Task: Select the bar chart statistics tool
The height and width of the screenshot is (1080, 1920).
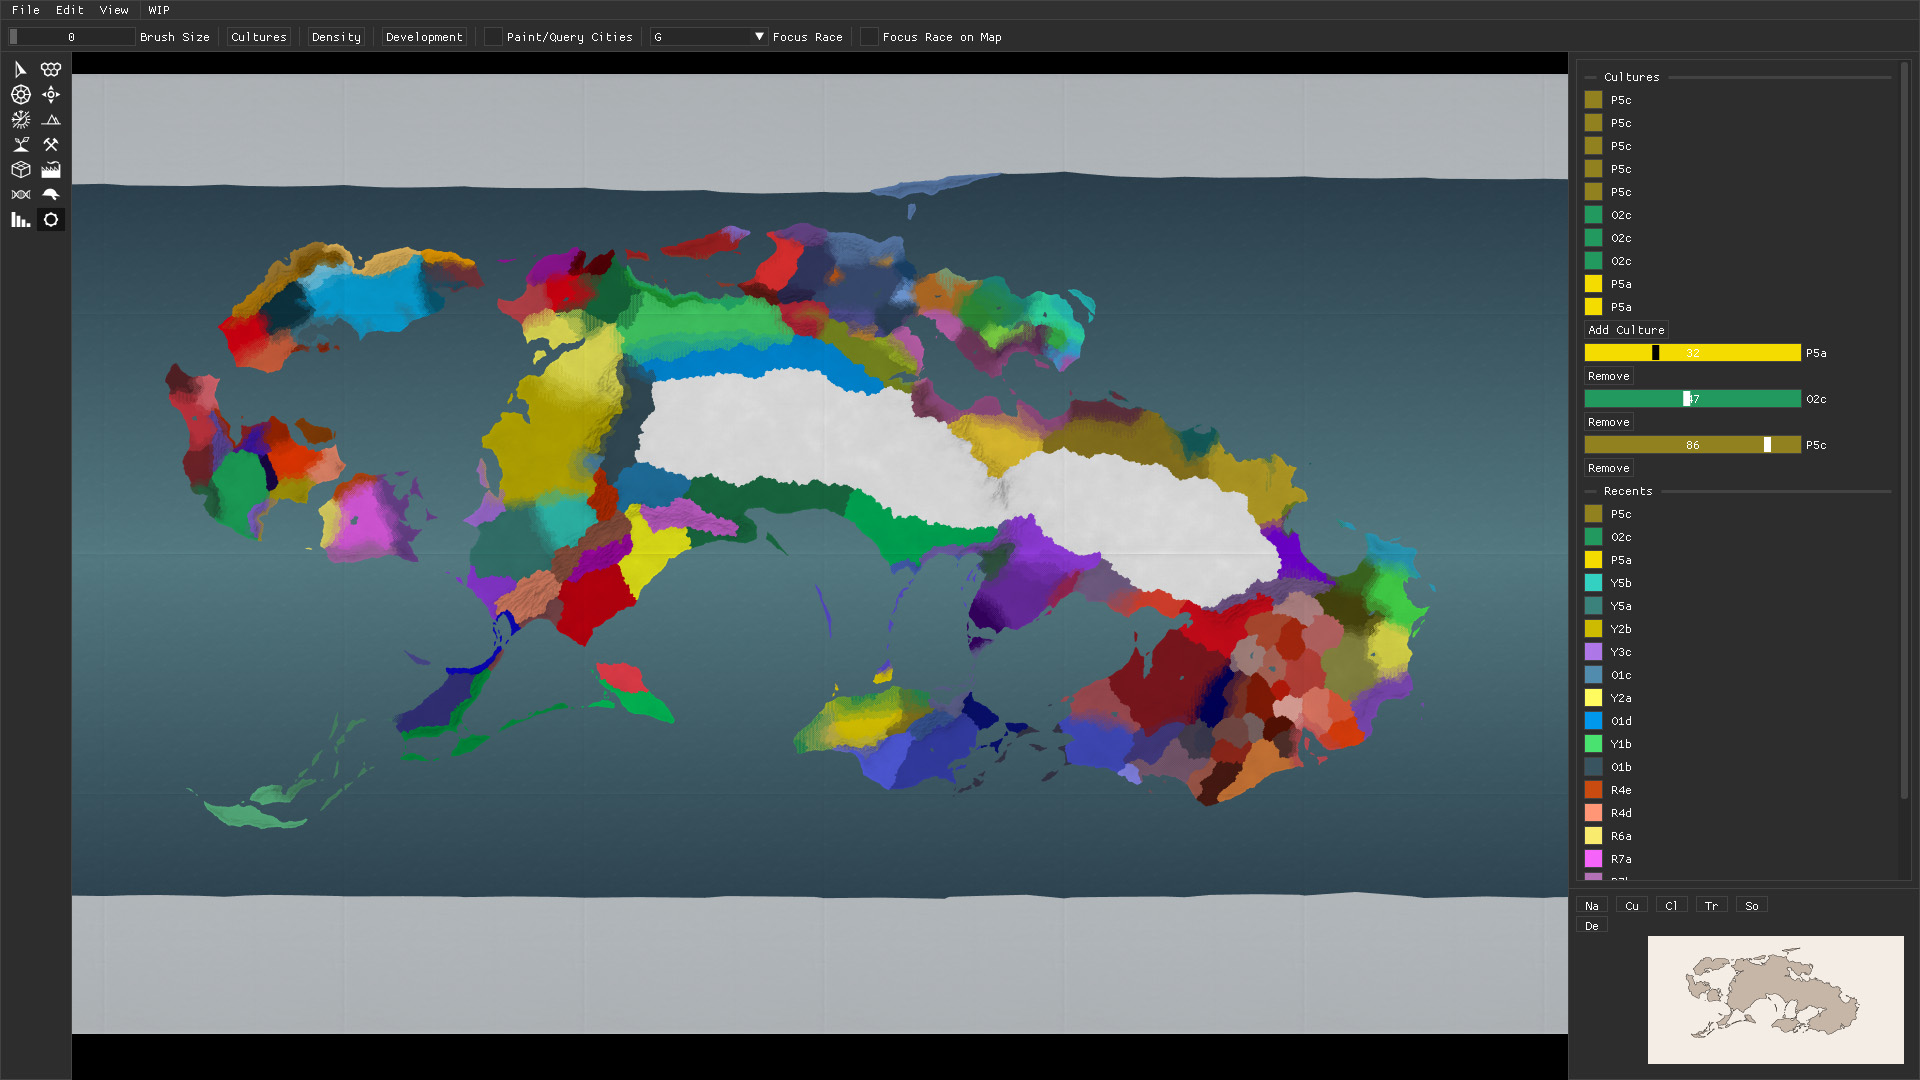Action: 20,219
